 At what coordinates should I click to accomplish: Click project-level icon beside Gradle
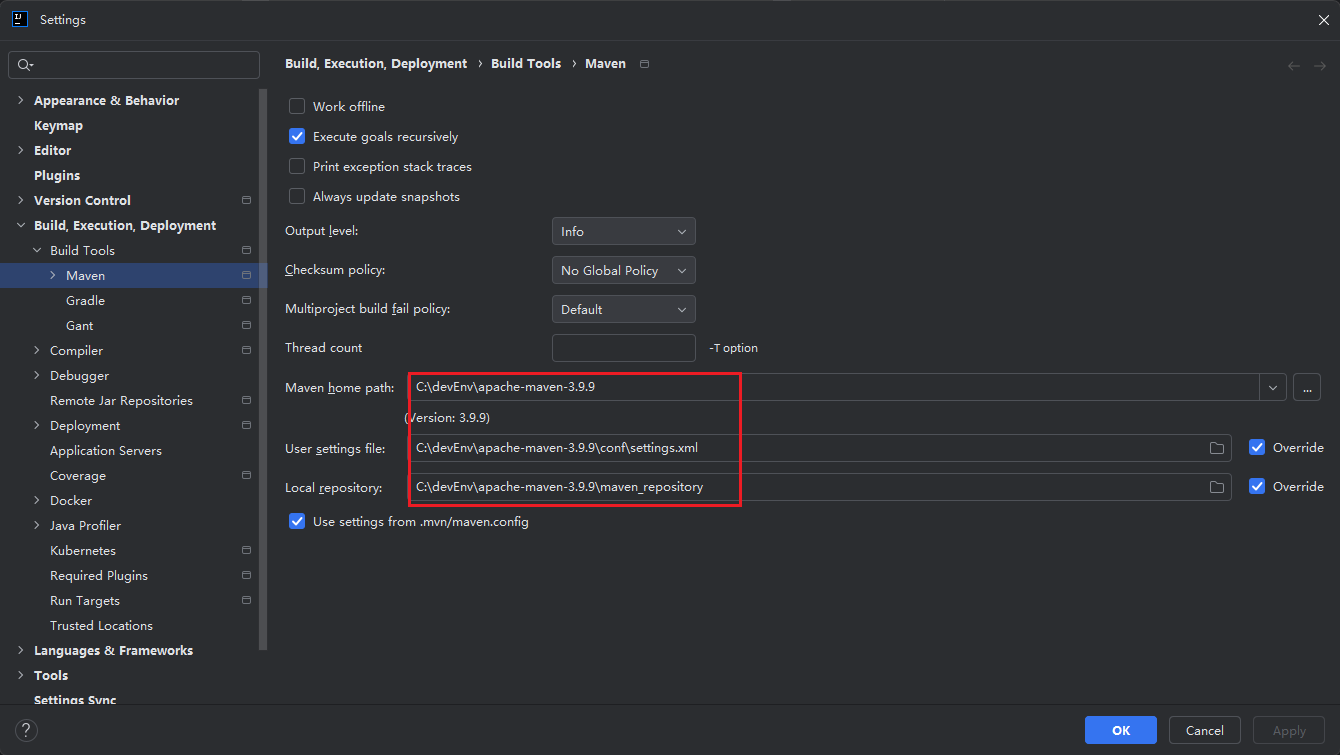point(246,301)
